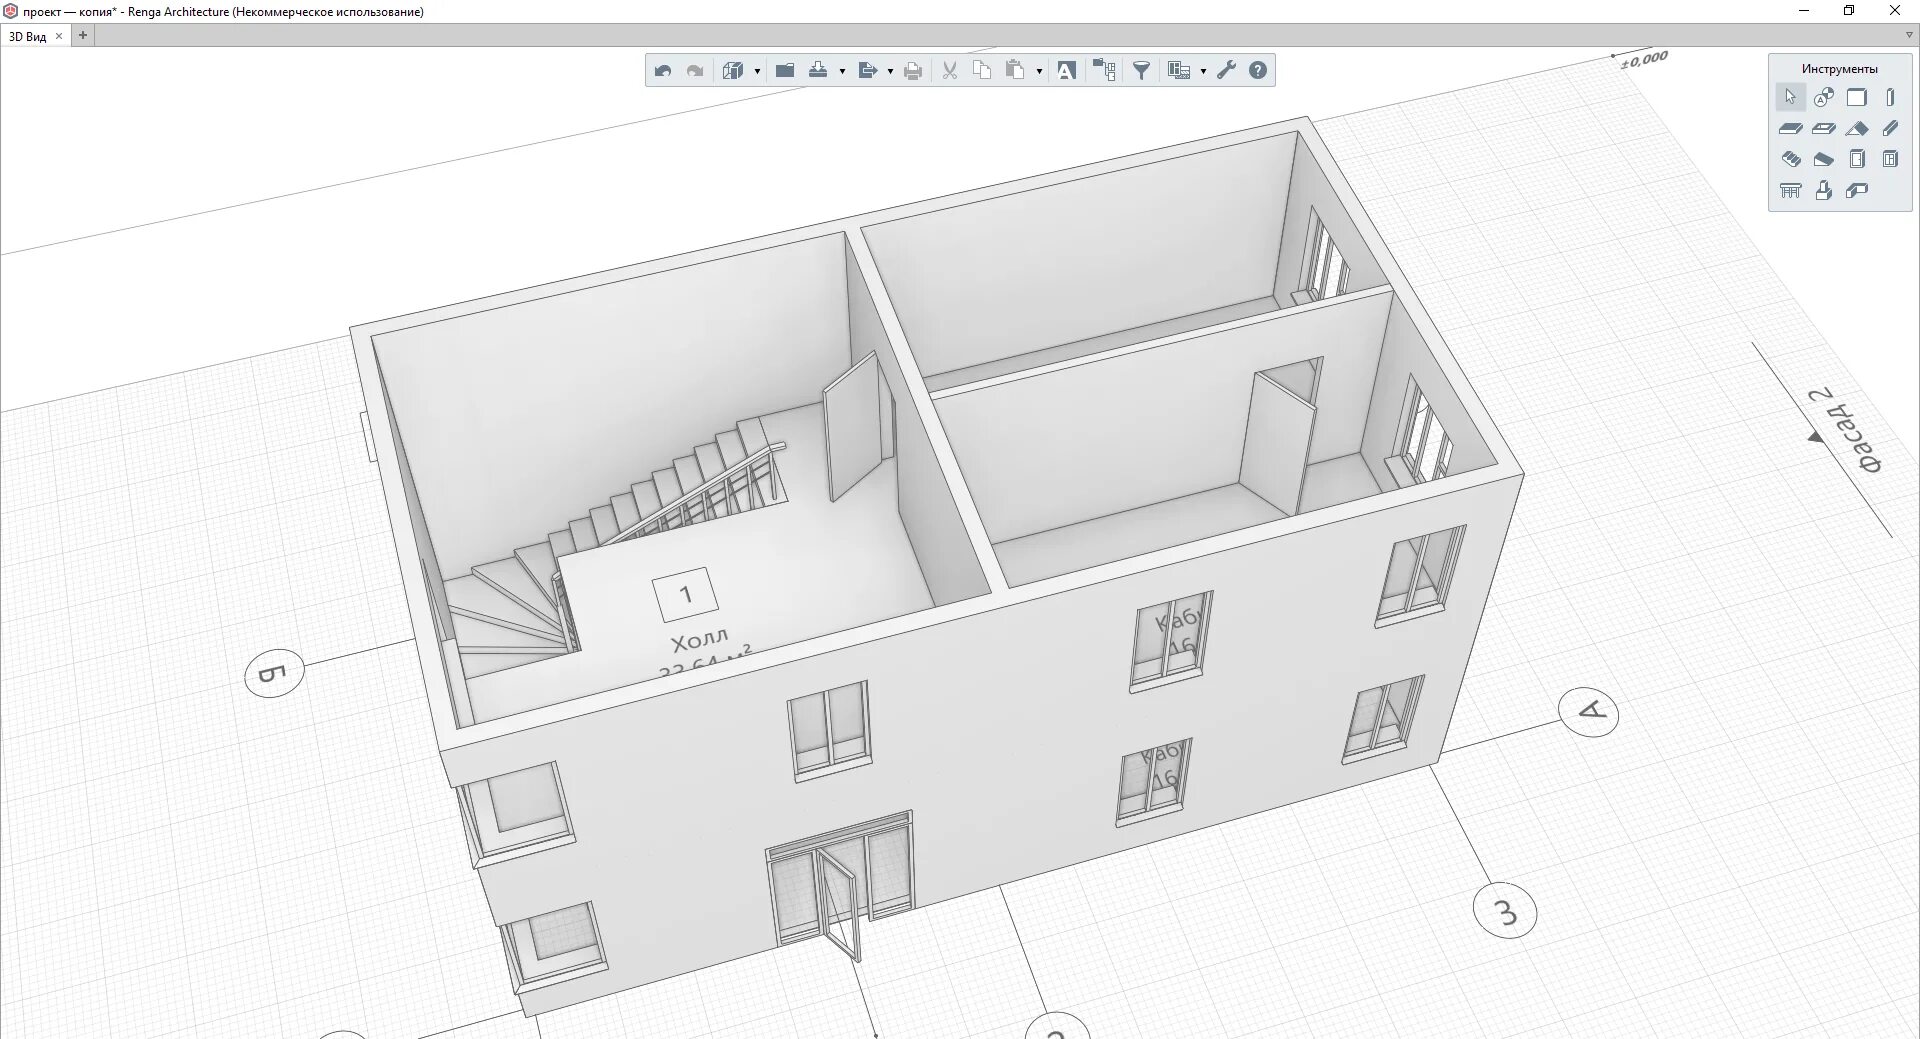1920x1039 pixels.
Task: Expand the visual style dropdown arrow
Action: (x=1203, y=71)
